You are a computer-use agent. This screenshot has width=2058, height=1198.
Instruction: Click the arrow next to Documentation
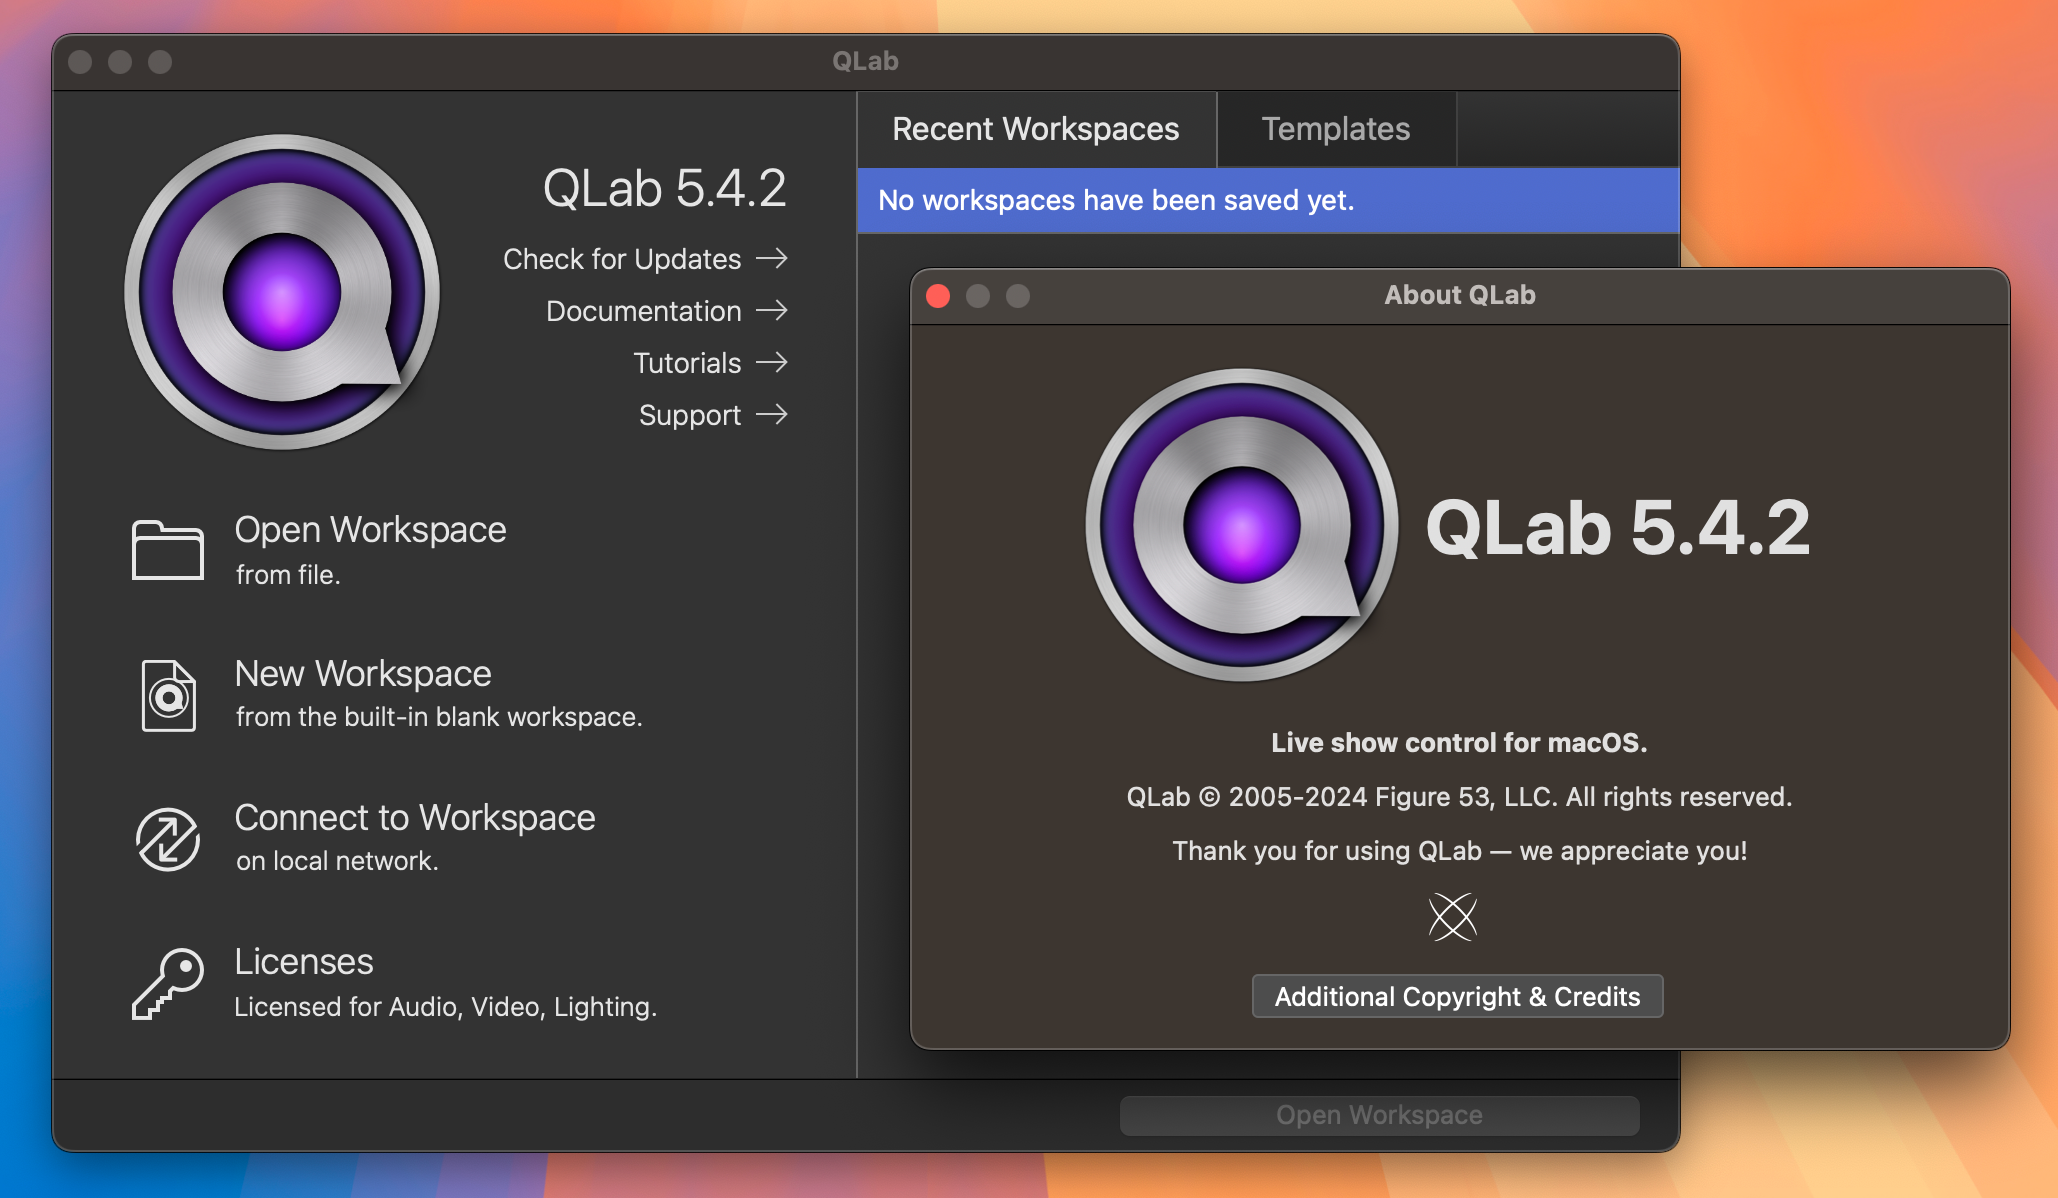[772, 311]
